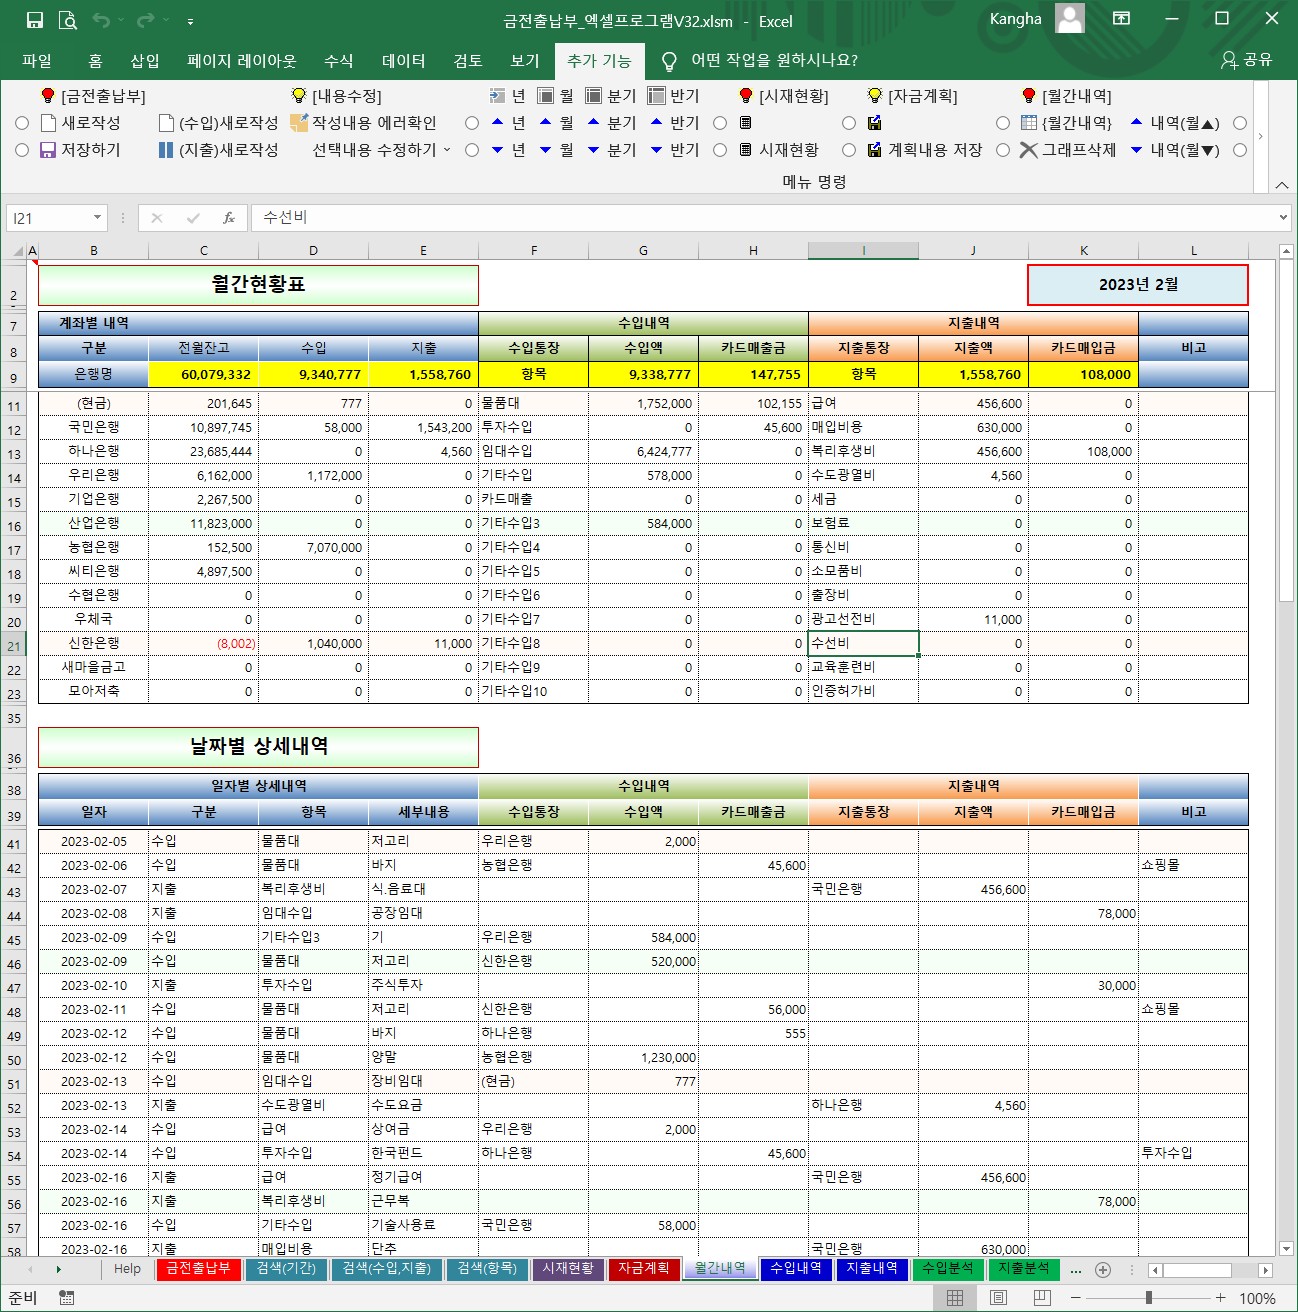Click the 새로작성 new document icon

pyautogui.click(x=48, y=123)
